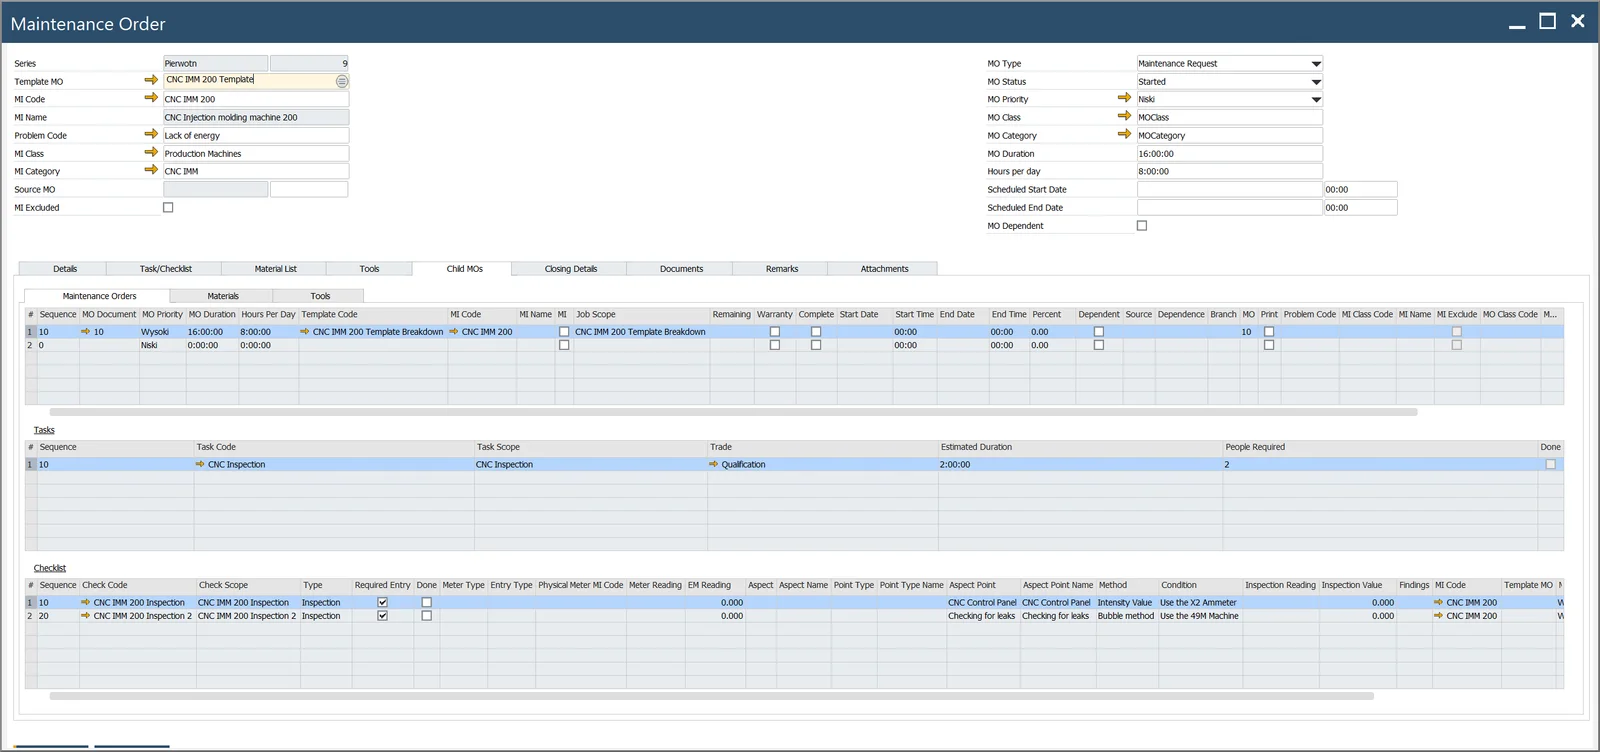Click link arrow beside CNC Inspection task code
The width and height of the screenshot is (1600, 752).
200,464
